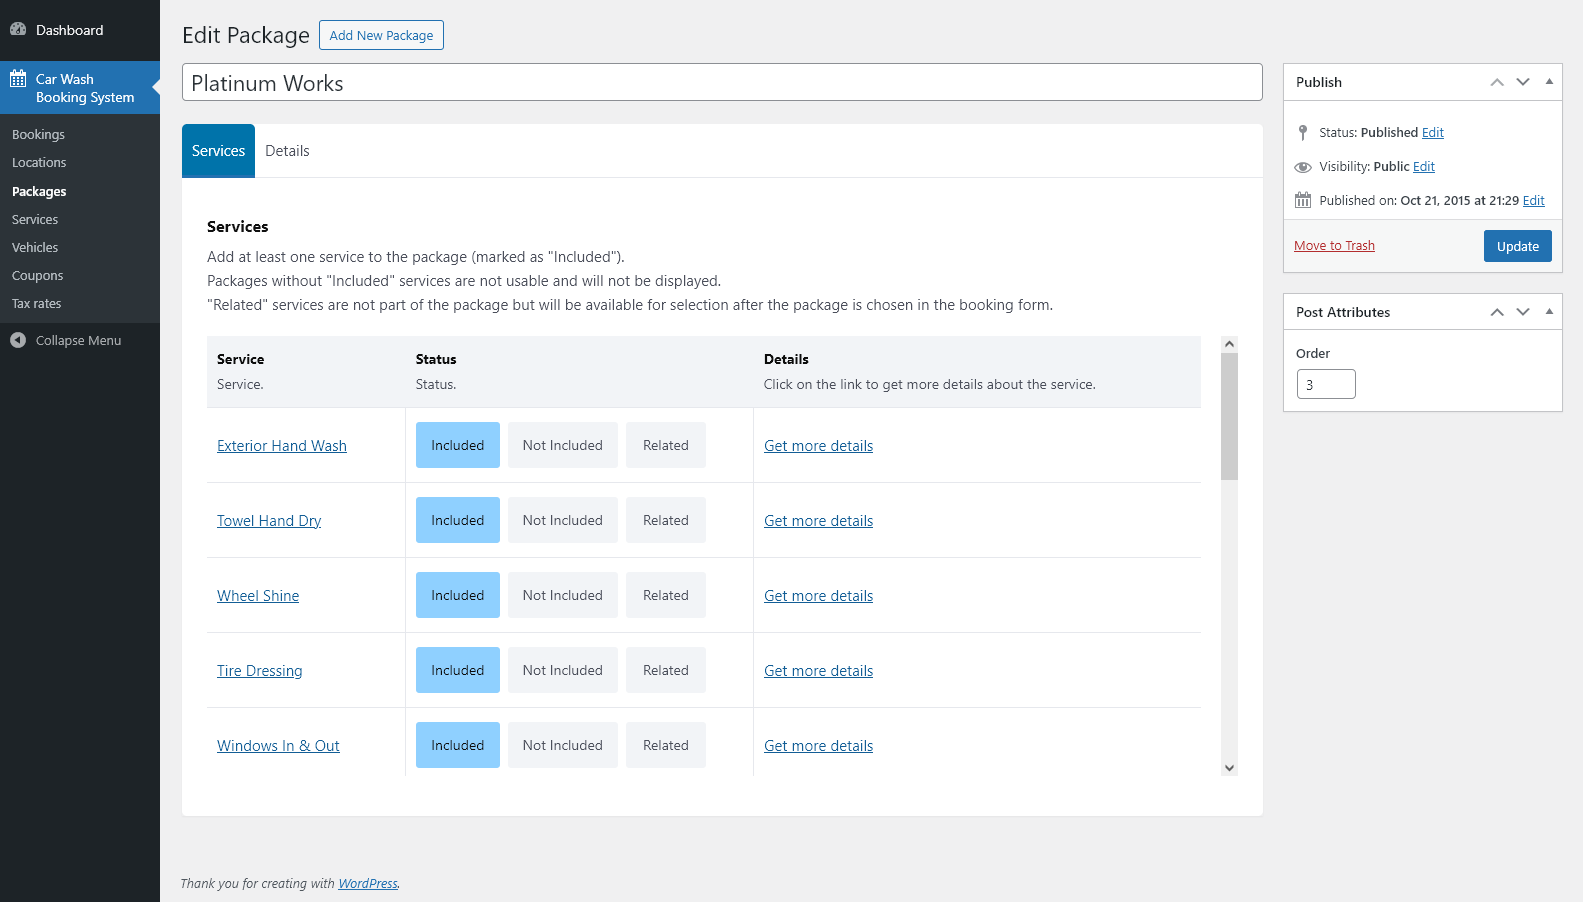Switch to the Details tab
Viewport: 1583px width, 902px height.
[x=287, y=151]
